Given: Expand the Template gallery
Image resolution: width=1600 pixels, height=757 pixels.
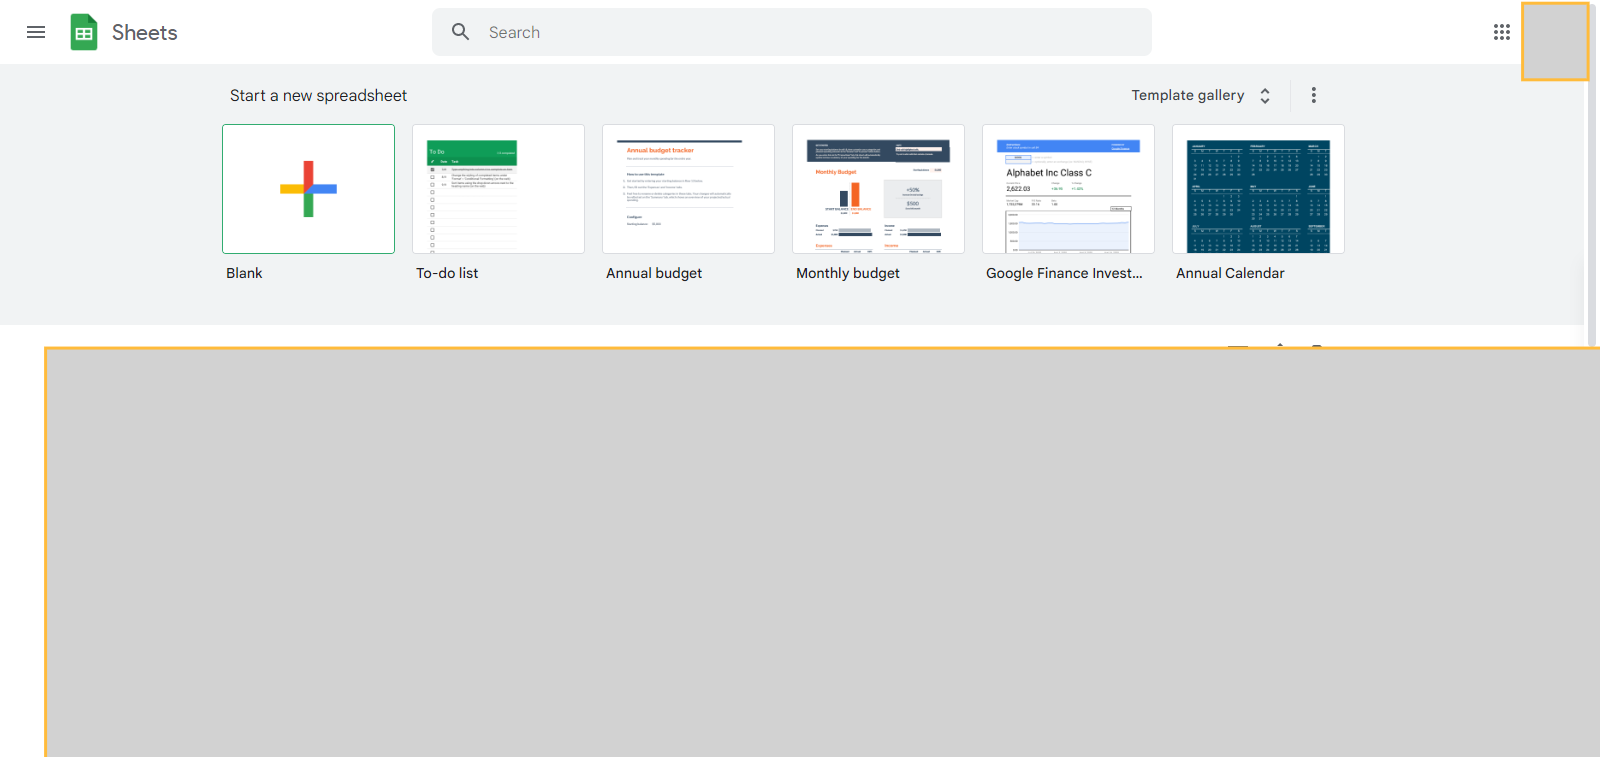Looking at the screenshot, I should coord(1201,95).
